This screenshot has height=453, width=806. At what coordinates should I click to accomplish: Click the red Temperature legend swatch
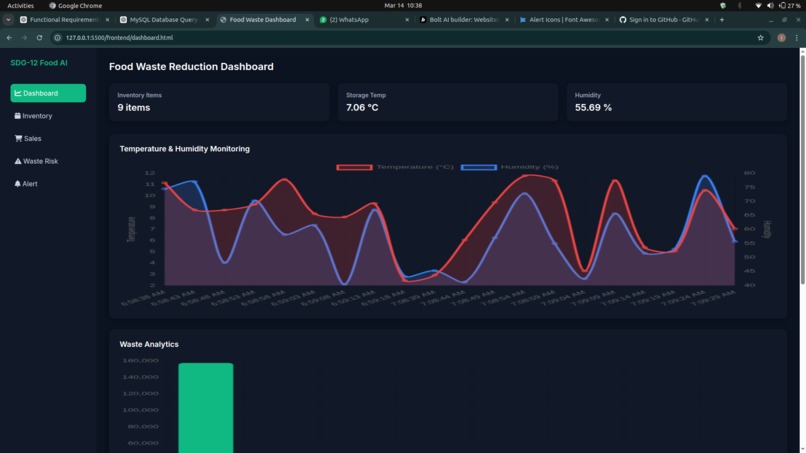coord(354,167)
